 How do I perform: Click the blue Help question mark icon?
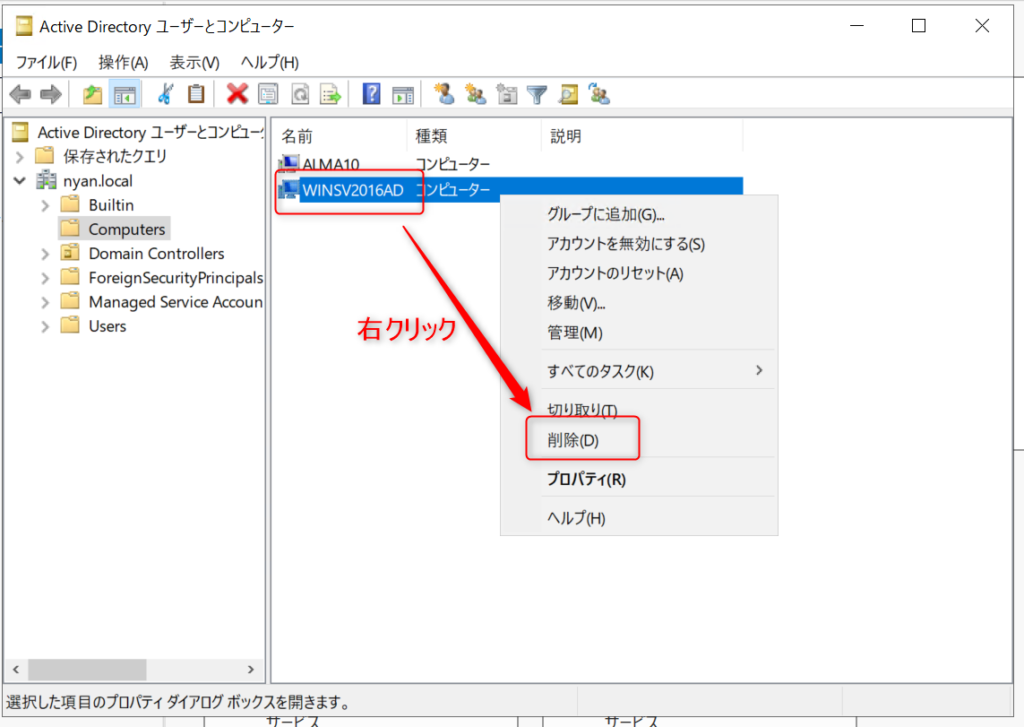coord(371,94)
